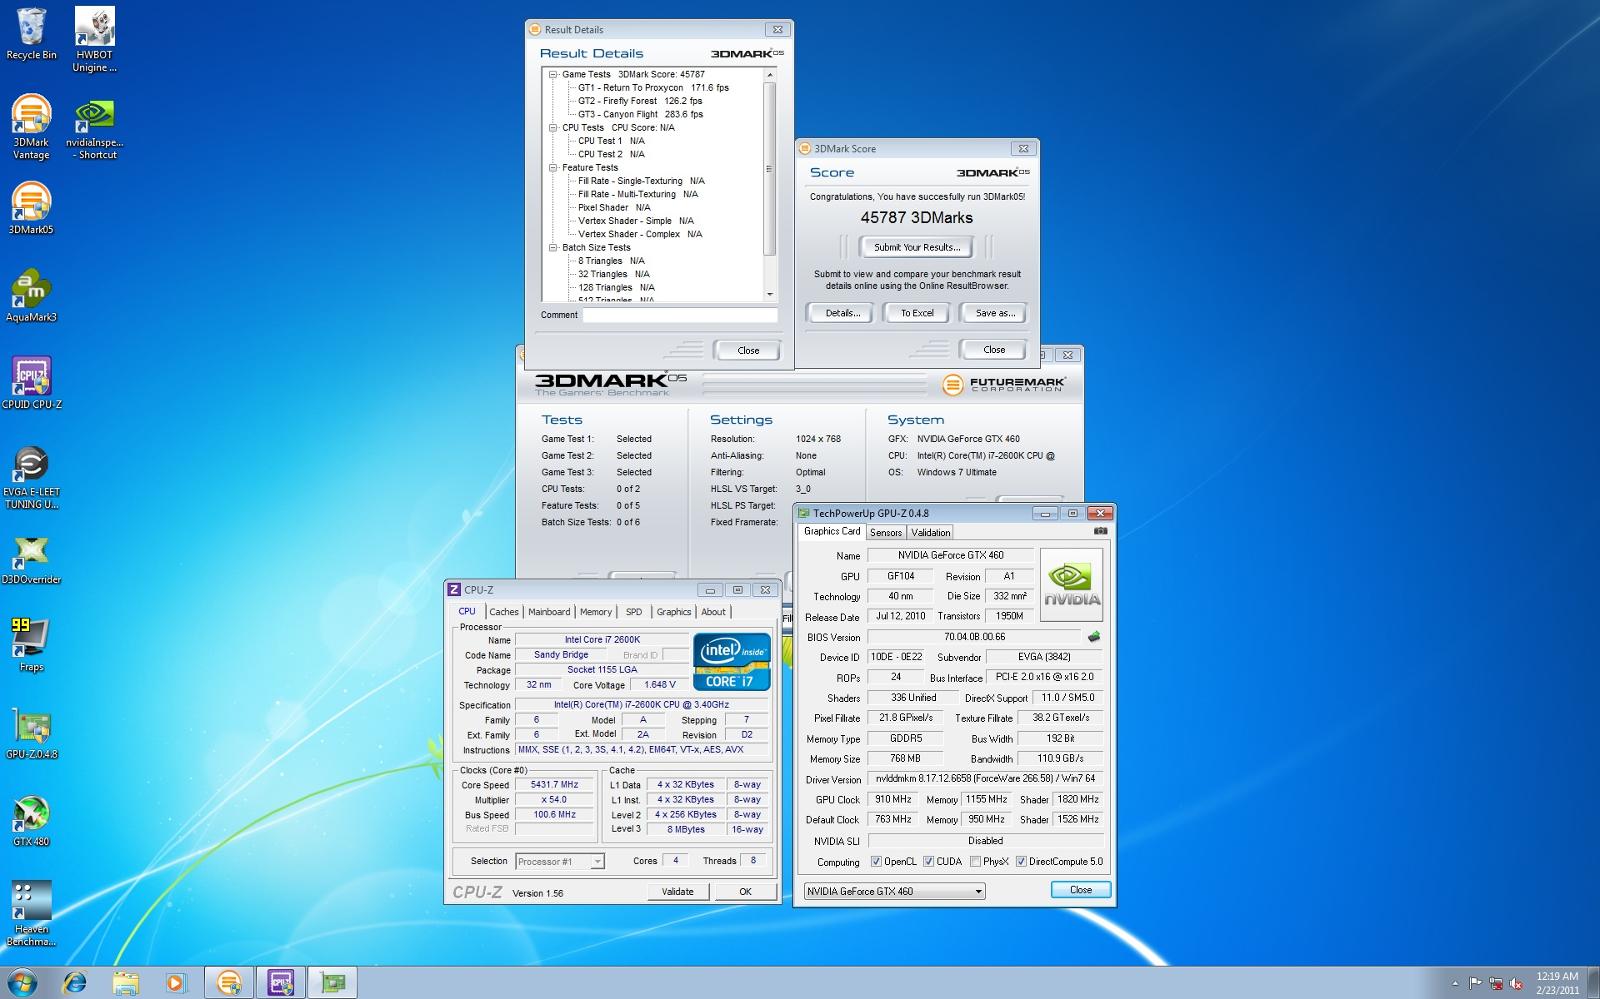The height and width of the screenshot is (999, 1600).
Task: Click Validate button in CPU-Z
Action: point(677,892)
